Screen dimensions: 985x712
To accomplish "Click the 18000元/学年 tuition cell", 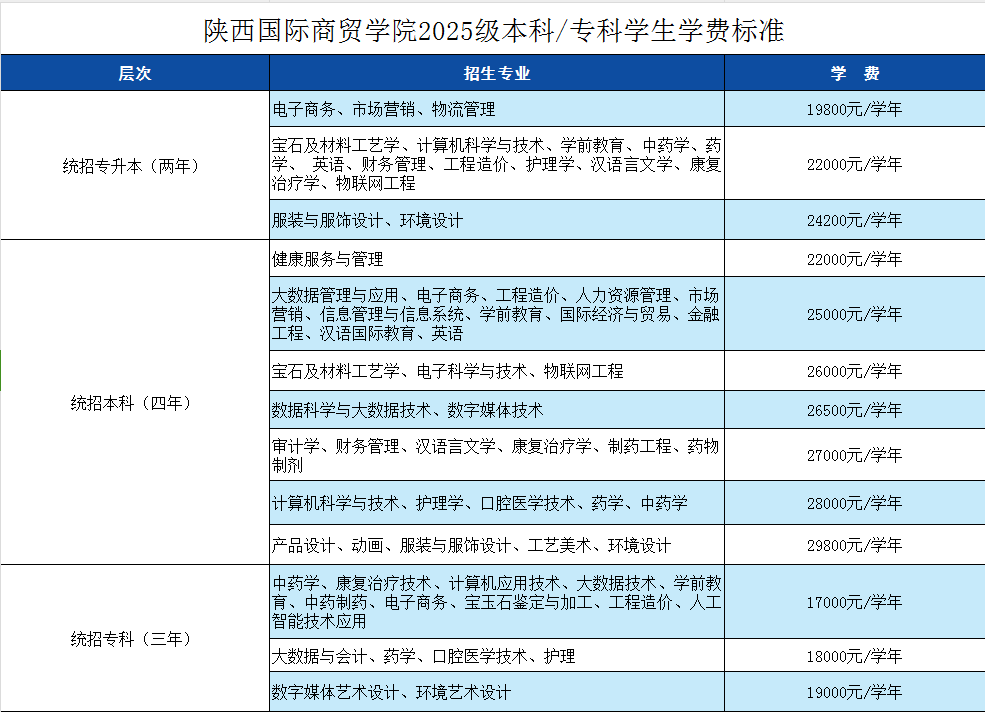I will (x=855, y=655).
